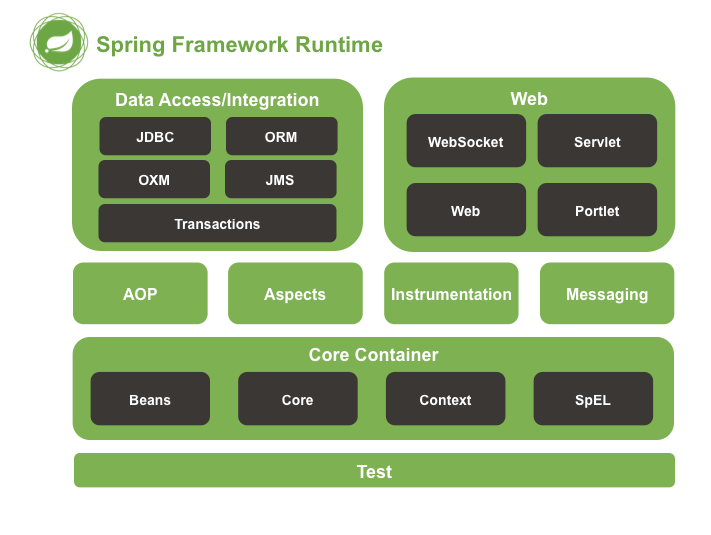Select the Core module box

(298, 399)
